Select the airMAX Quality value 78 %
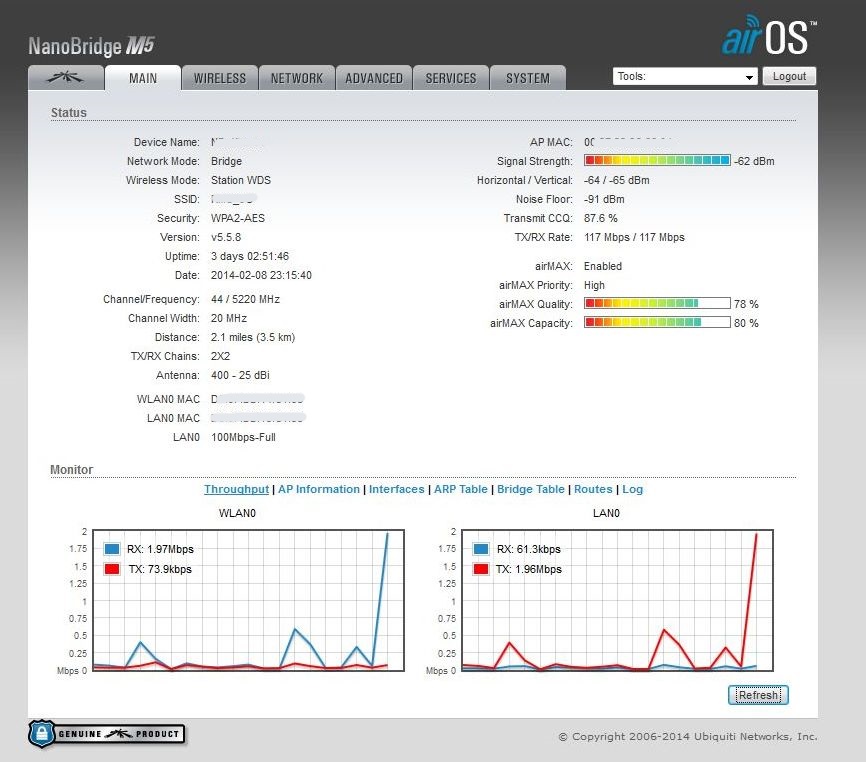The image size is (866, 762). [x=746, y=304]
